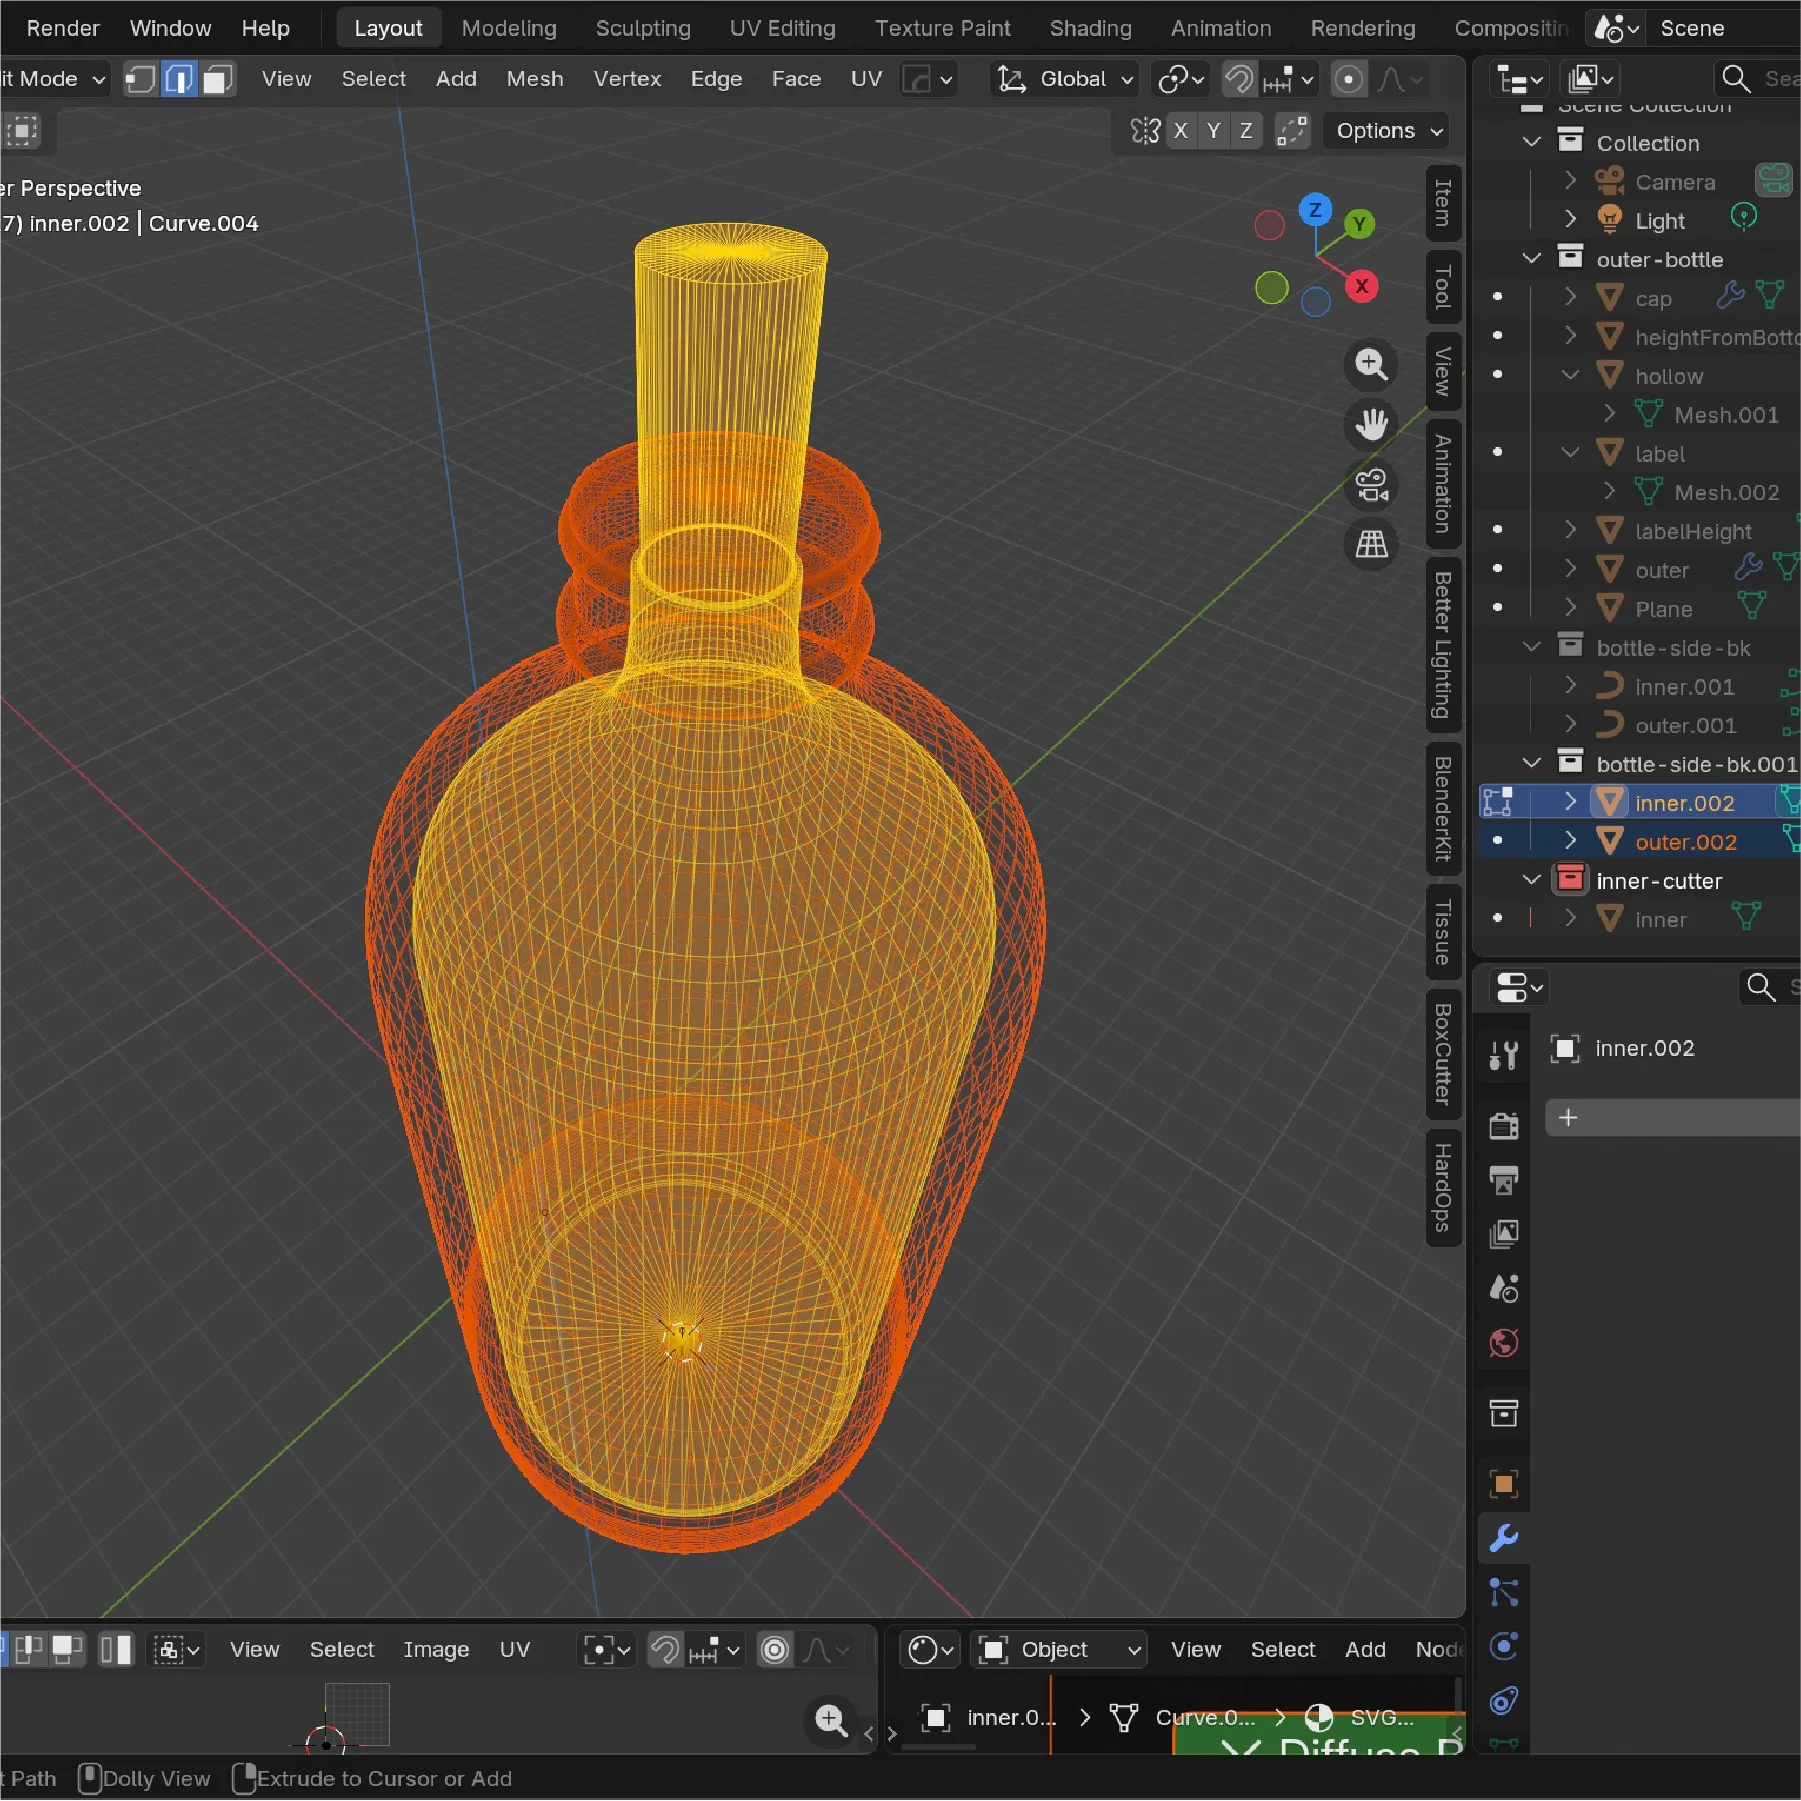Select the Render Properties camera tab
Image resolution: width=1801 pixels, height=1801 pixels.
coord(1504,1127)
